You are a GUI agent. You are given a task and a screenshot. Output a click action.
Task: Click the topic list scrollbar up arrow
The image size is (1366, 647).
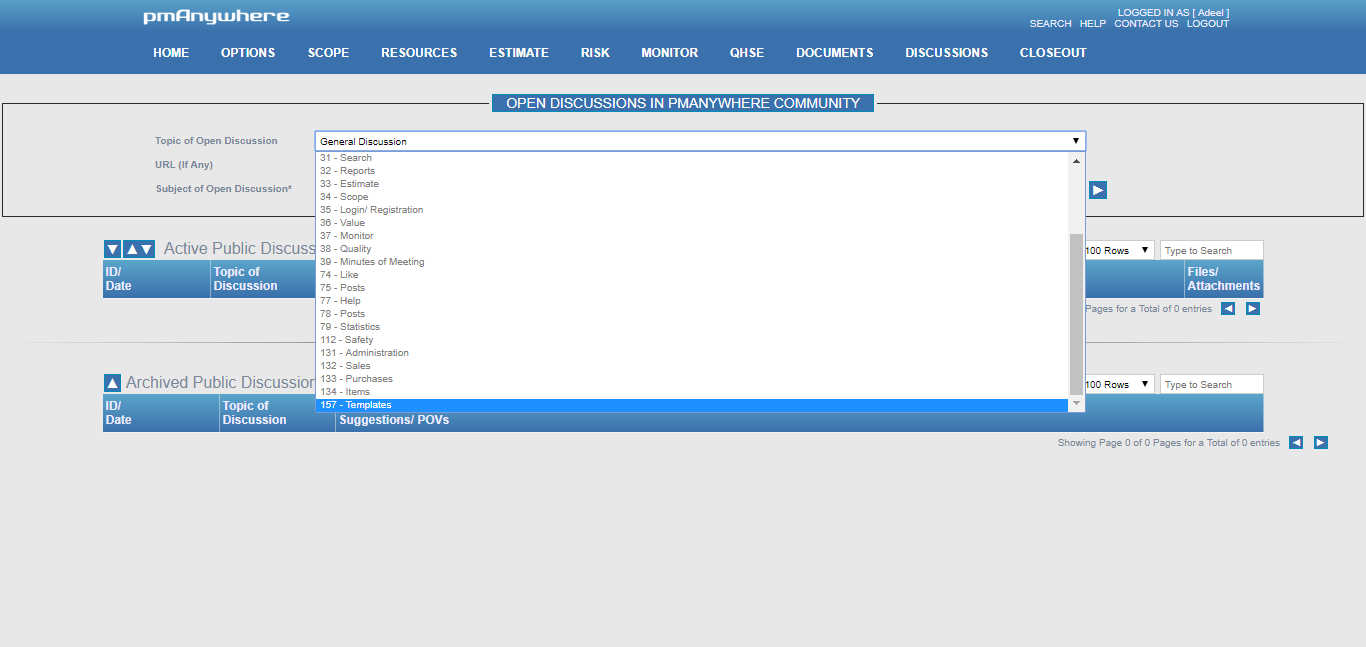pos(1077,161)
